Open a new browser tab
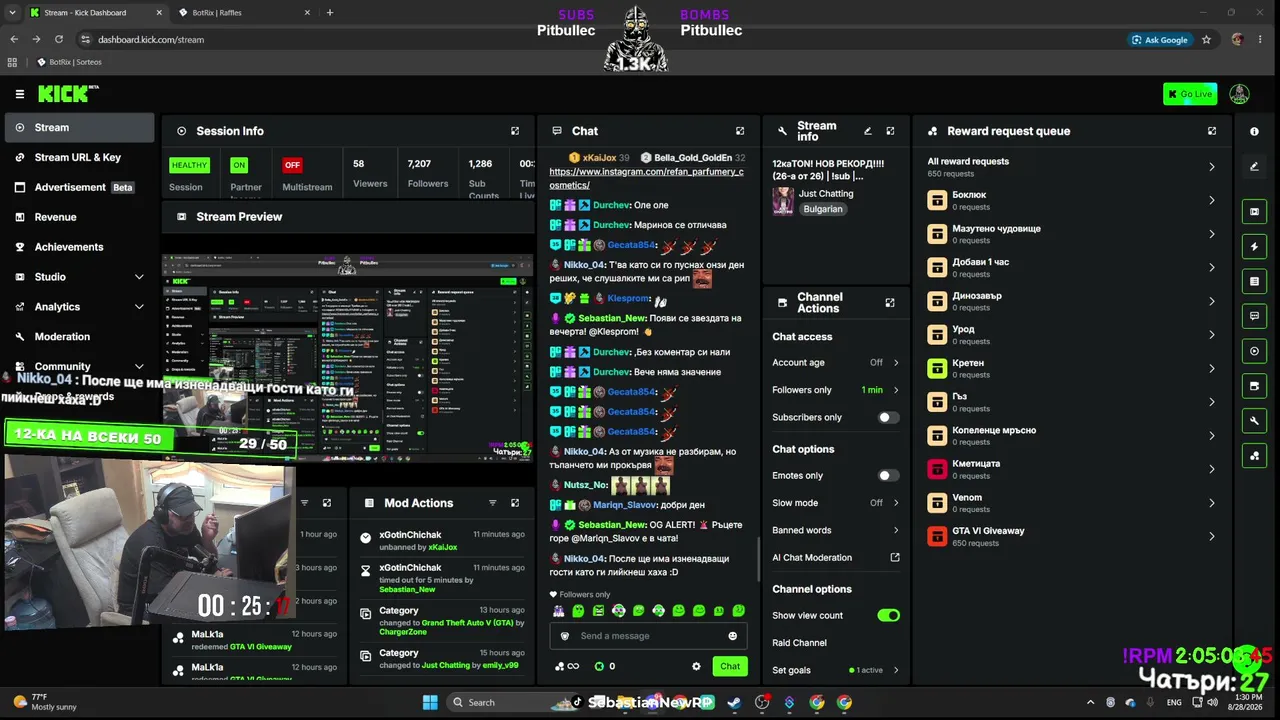The height and width of the screenshot is (720, 1280). point(330,13)
